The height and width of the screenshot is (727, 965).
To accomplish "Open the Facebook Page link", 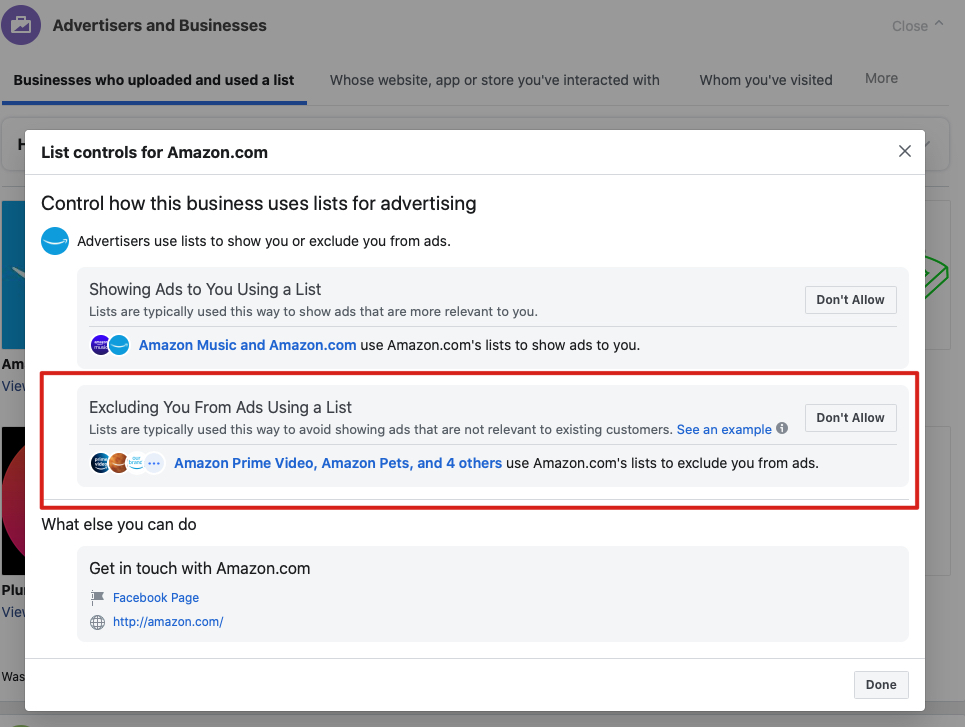I will pyautogui.click(x=156, y=598).
